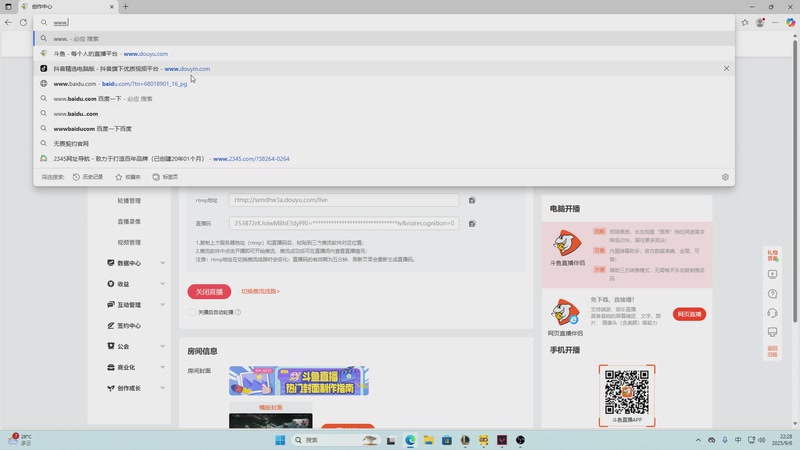Click the rtmp地址 input field

tap(344, 200)
